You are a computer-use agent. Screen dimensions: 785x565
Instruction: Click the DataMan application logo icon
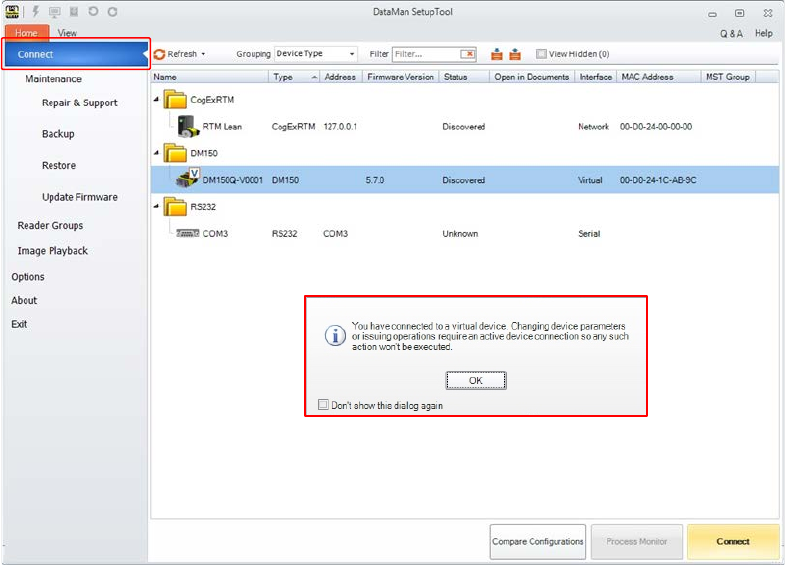[12, 12]
